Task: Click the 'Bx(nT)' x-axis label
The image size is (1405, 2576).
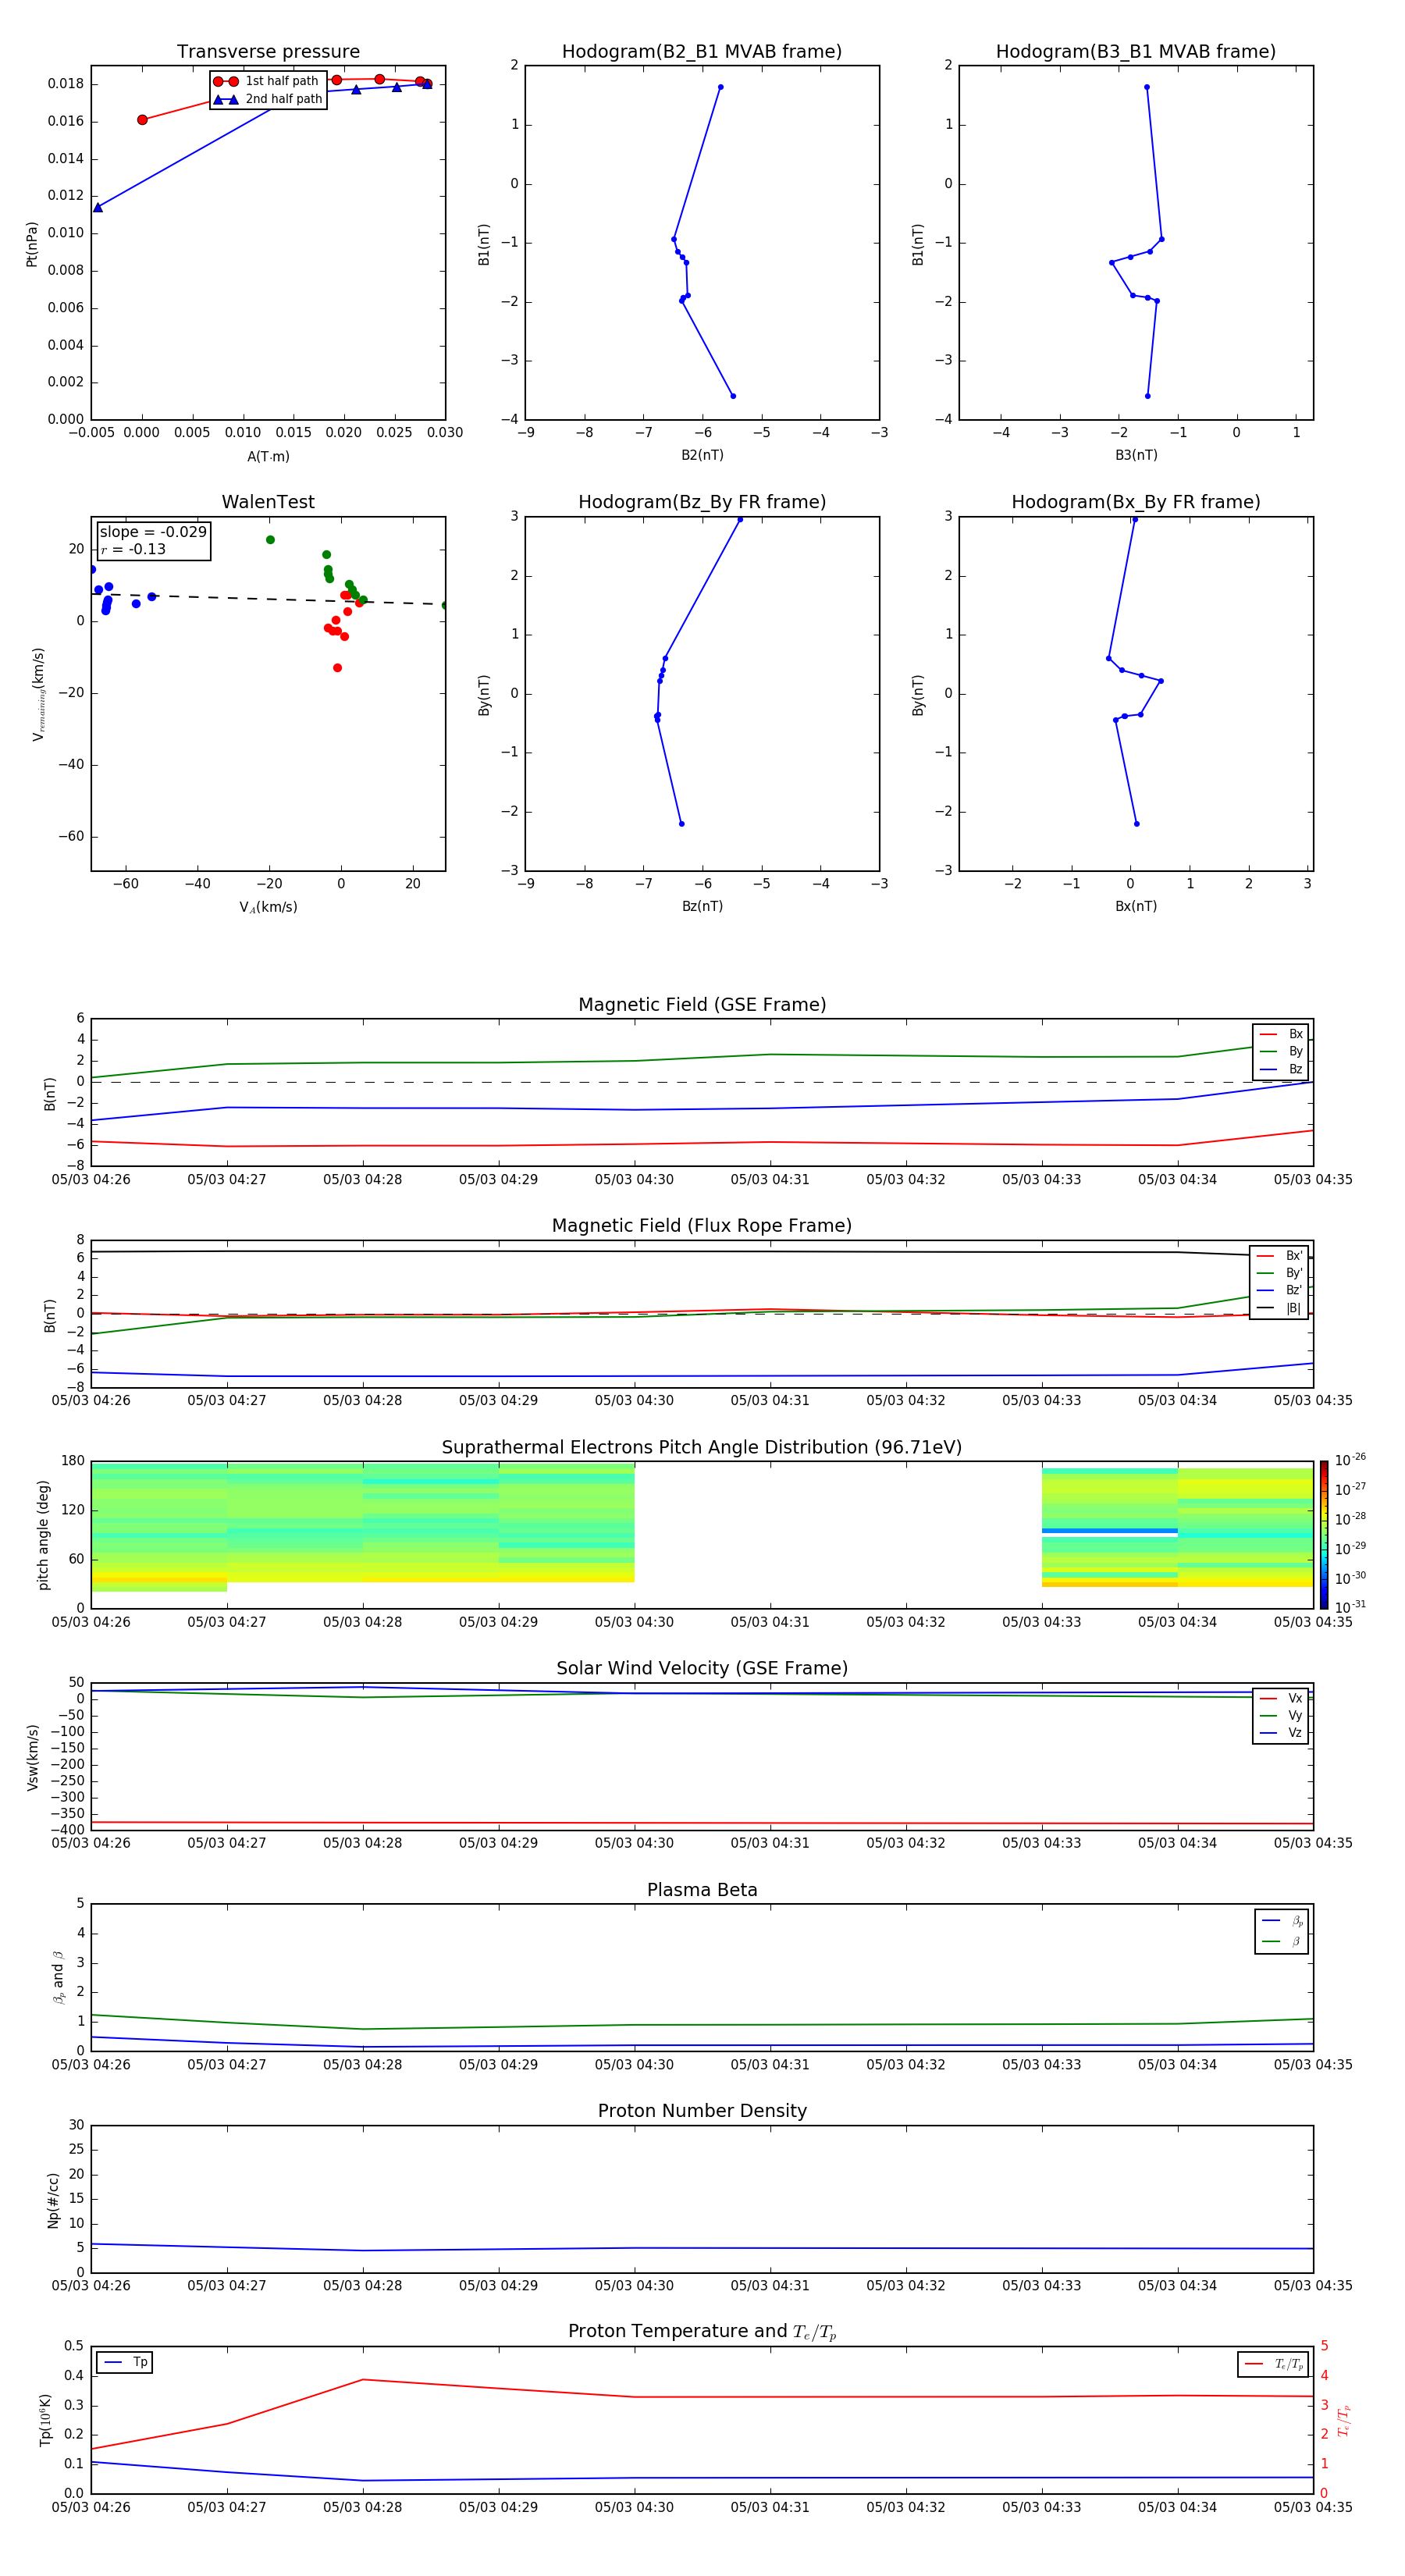Action: pyautogui.click(x=1136, y=906)
